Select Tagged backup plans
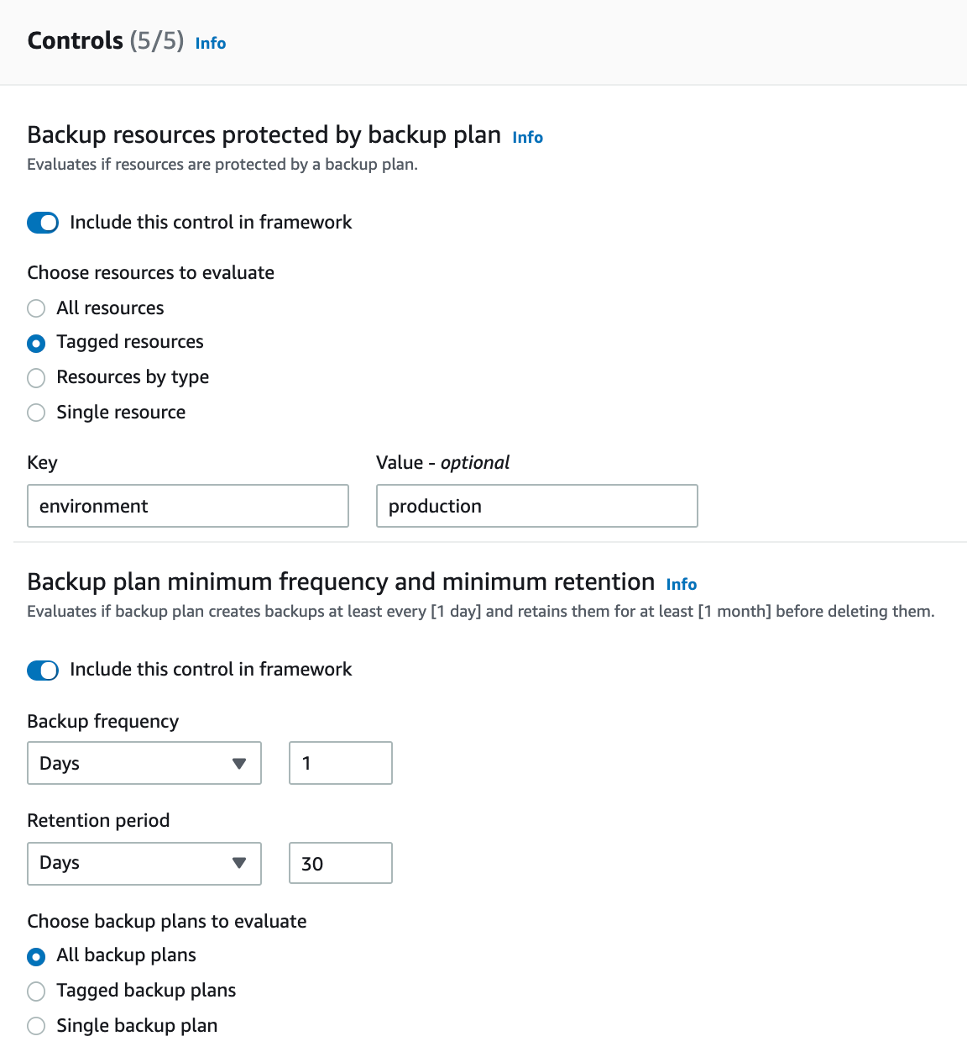 point(35,991)
